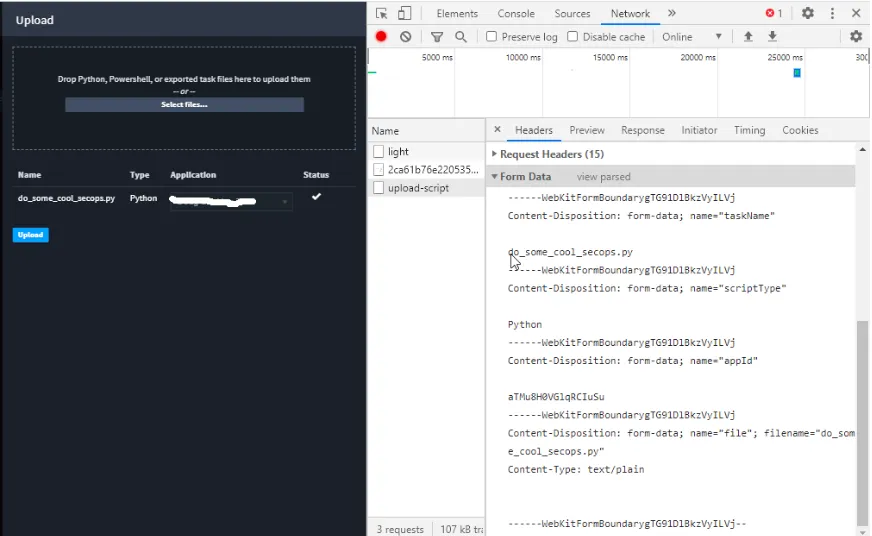
Task: Stop recording the network log
Action: click(381, 37)
